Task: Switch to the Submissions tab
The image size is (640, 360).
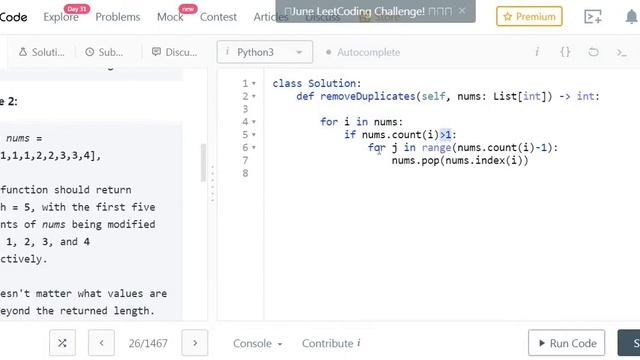Action: click(104, 52)
